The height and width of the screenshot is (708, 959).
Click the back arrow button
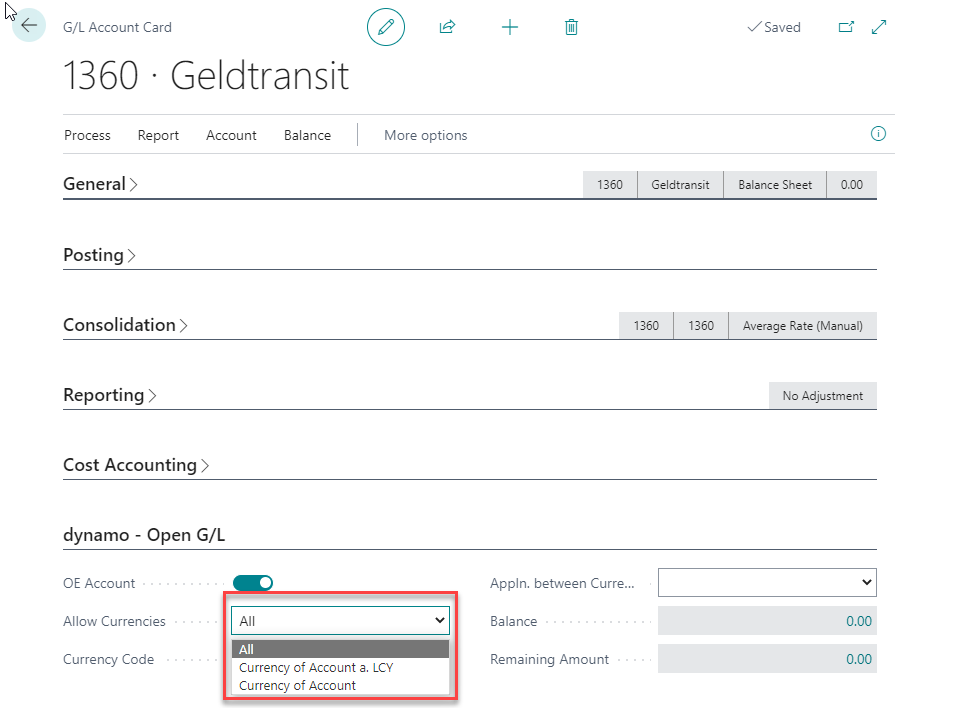point(29,26)
